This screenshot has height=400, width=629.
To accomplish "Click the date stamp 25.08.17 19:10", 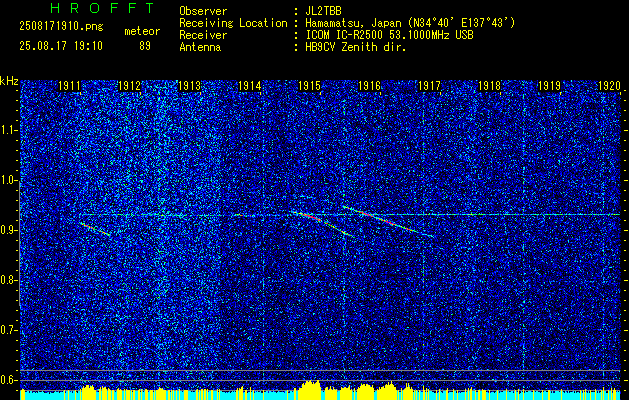I will [61, 46].
